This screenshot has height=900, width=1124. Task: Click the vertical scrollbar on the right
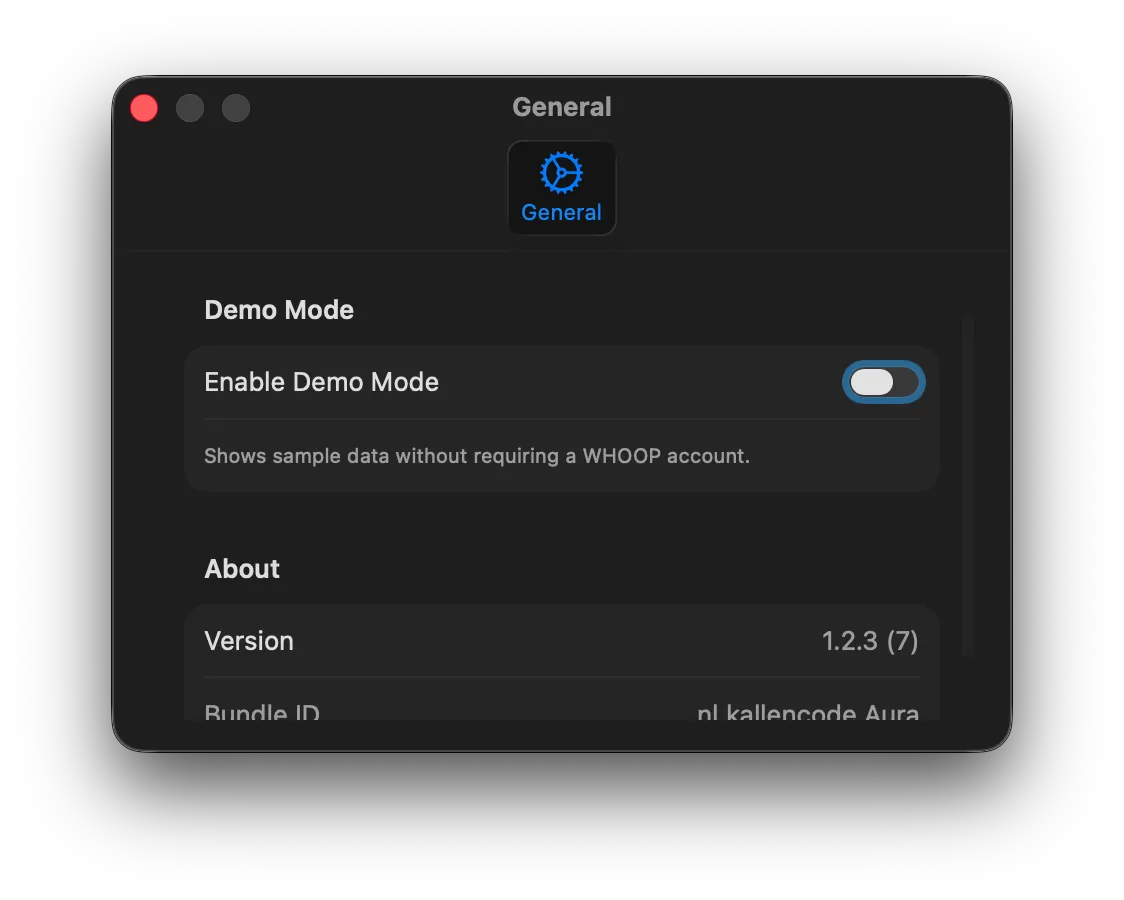(x=968, y=484)
